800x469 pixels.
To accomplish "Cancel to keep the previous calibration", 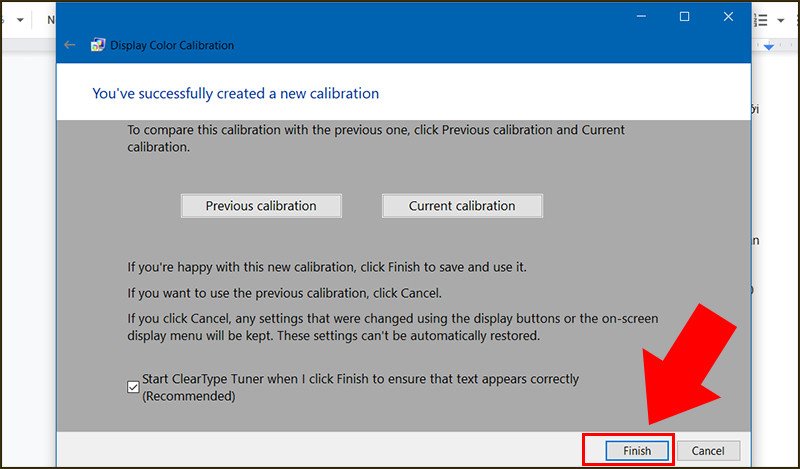I will 708,451.
